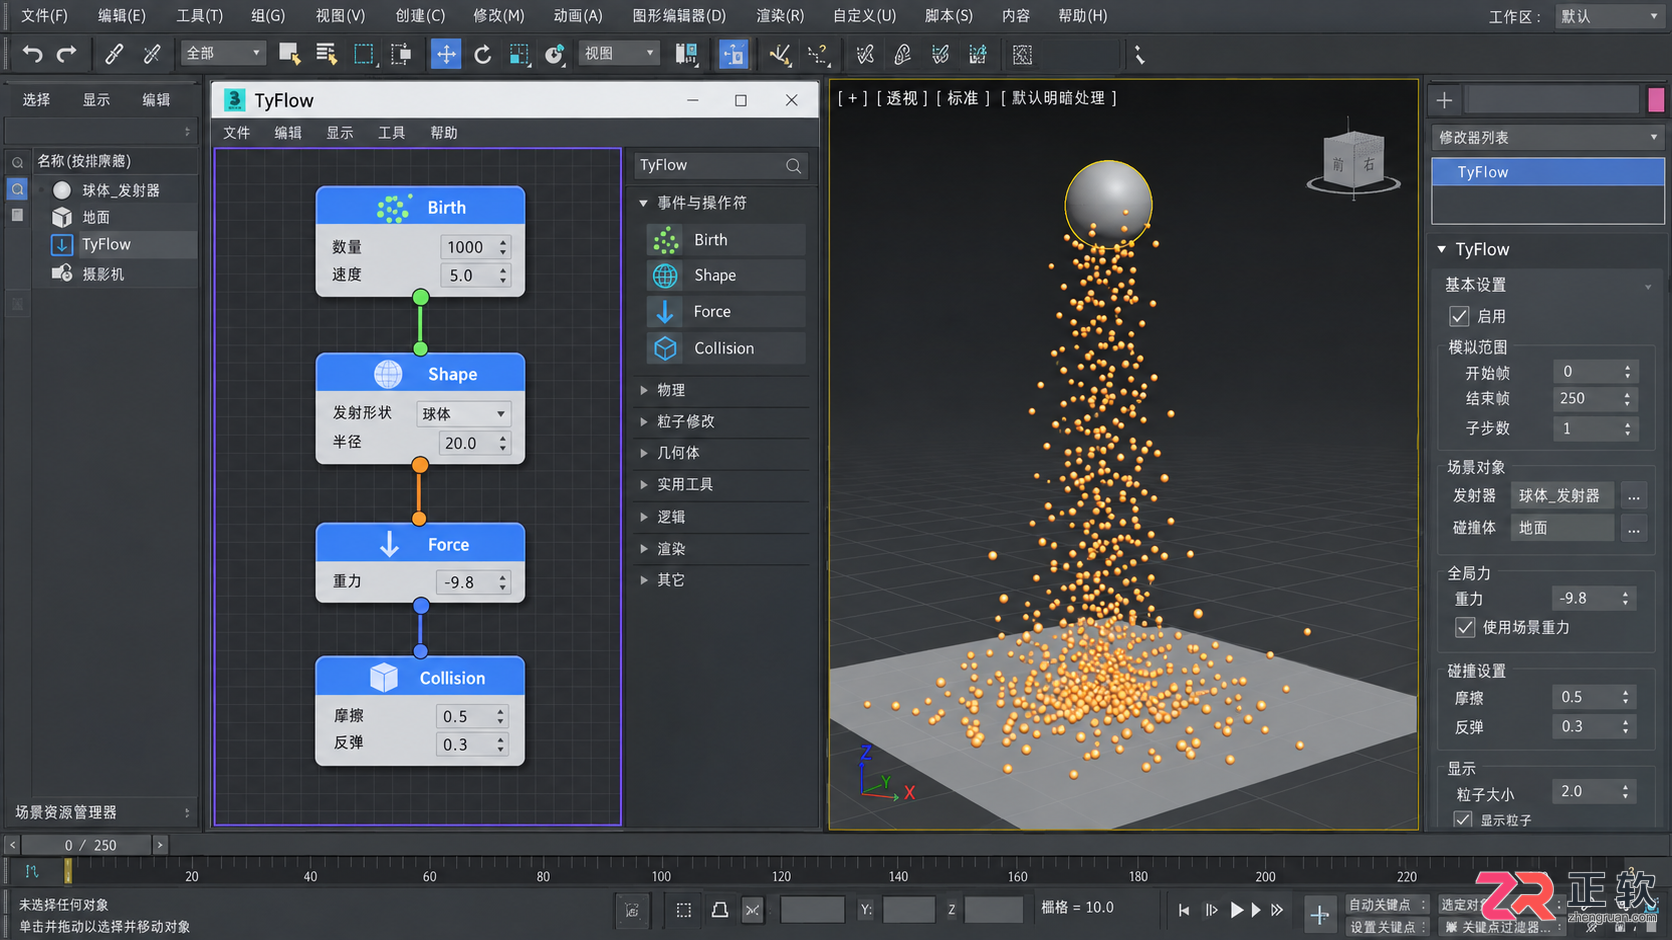Go to the start frame

click(1184, 910)
